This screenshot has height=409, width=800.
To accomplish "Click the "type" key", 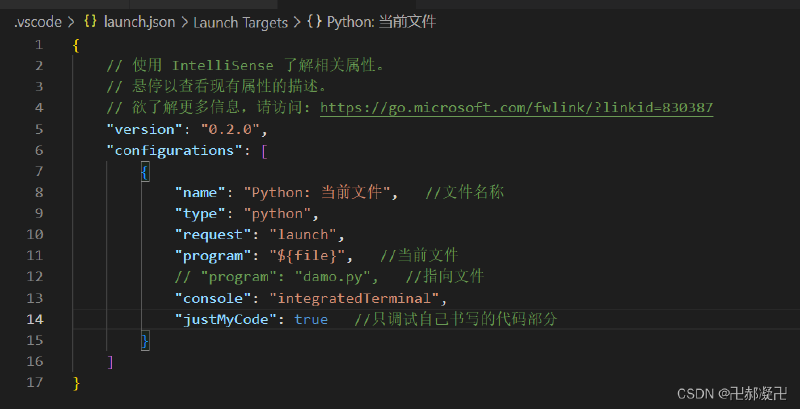I will (x=201, y=214).
